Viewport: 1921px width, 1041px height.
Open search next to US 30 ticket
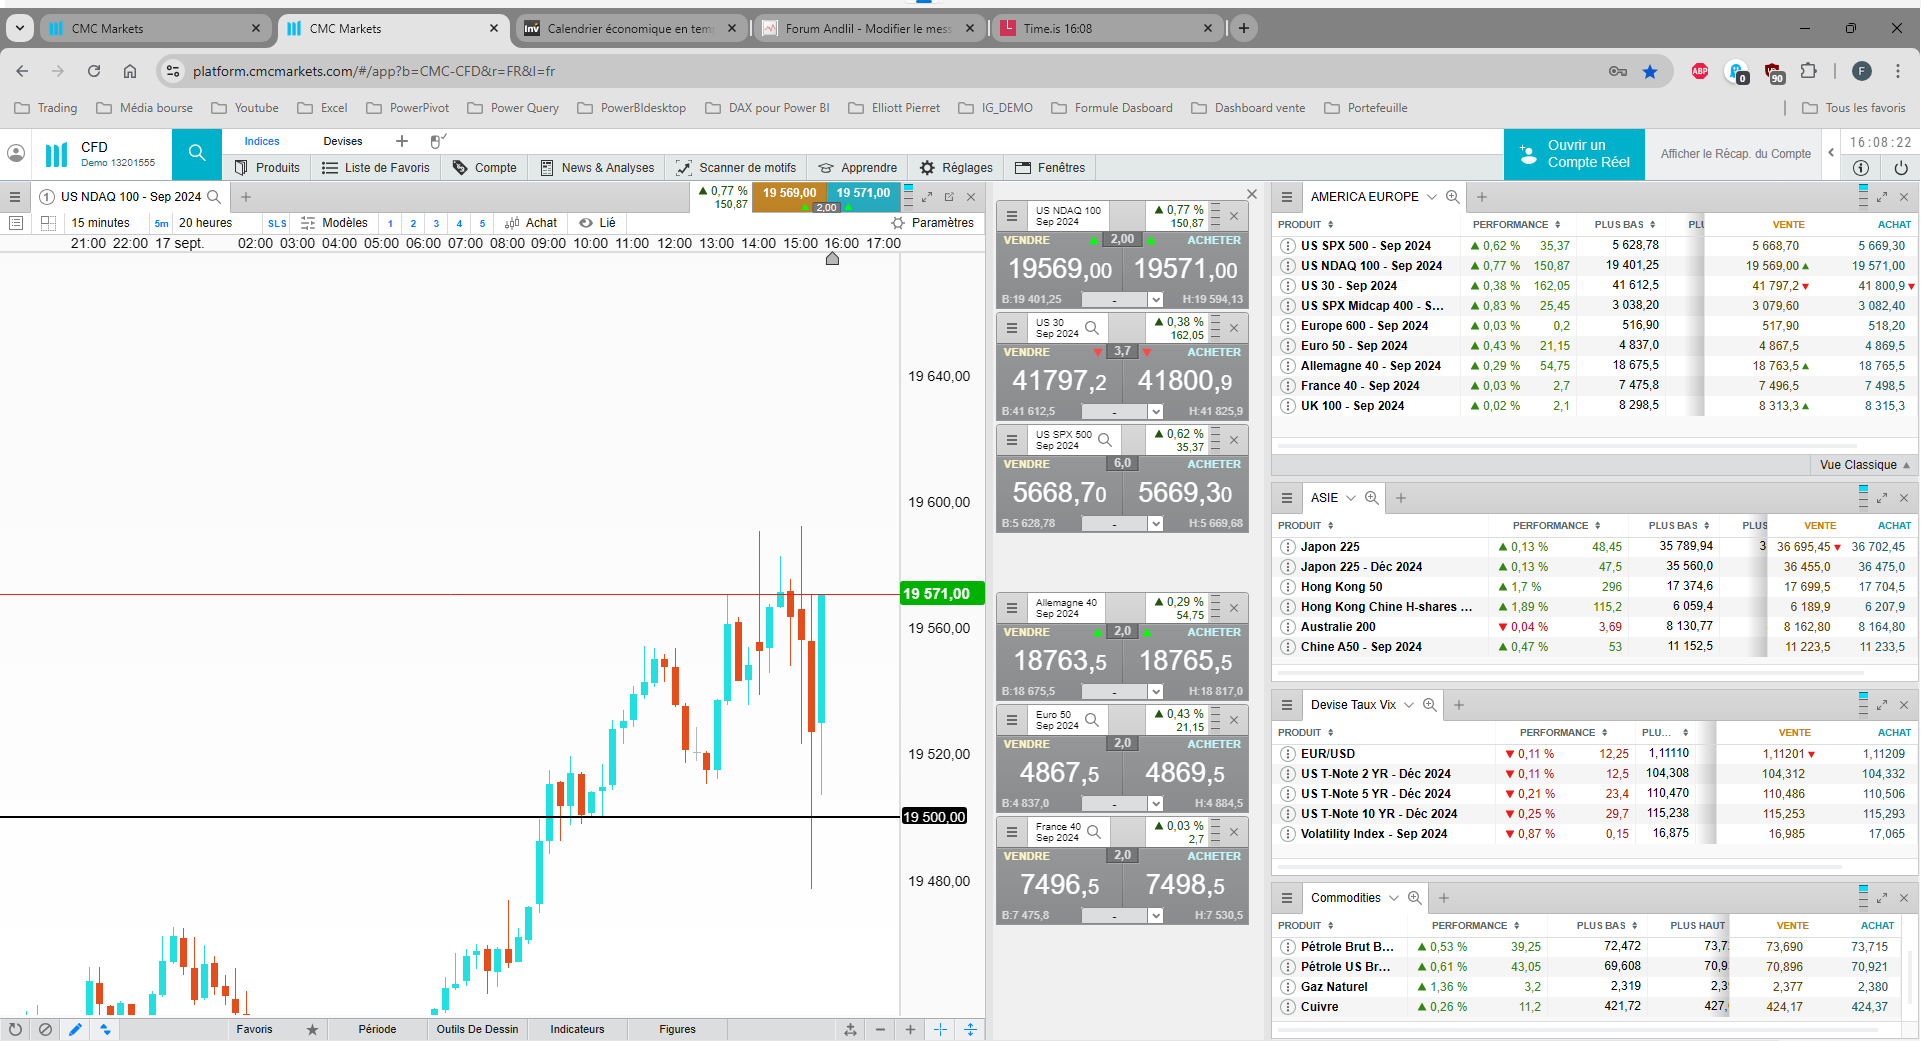point(1092,328)
